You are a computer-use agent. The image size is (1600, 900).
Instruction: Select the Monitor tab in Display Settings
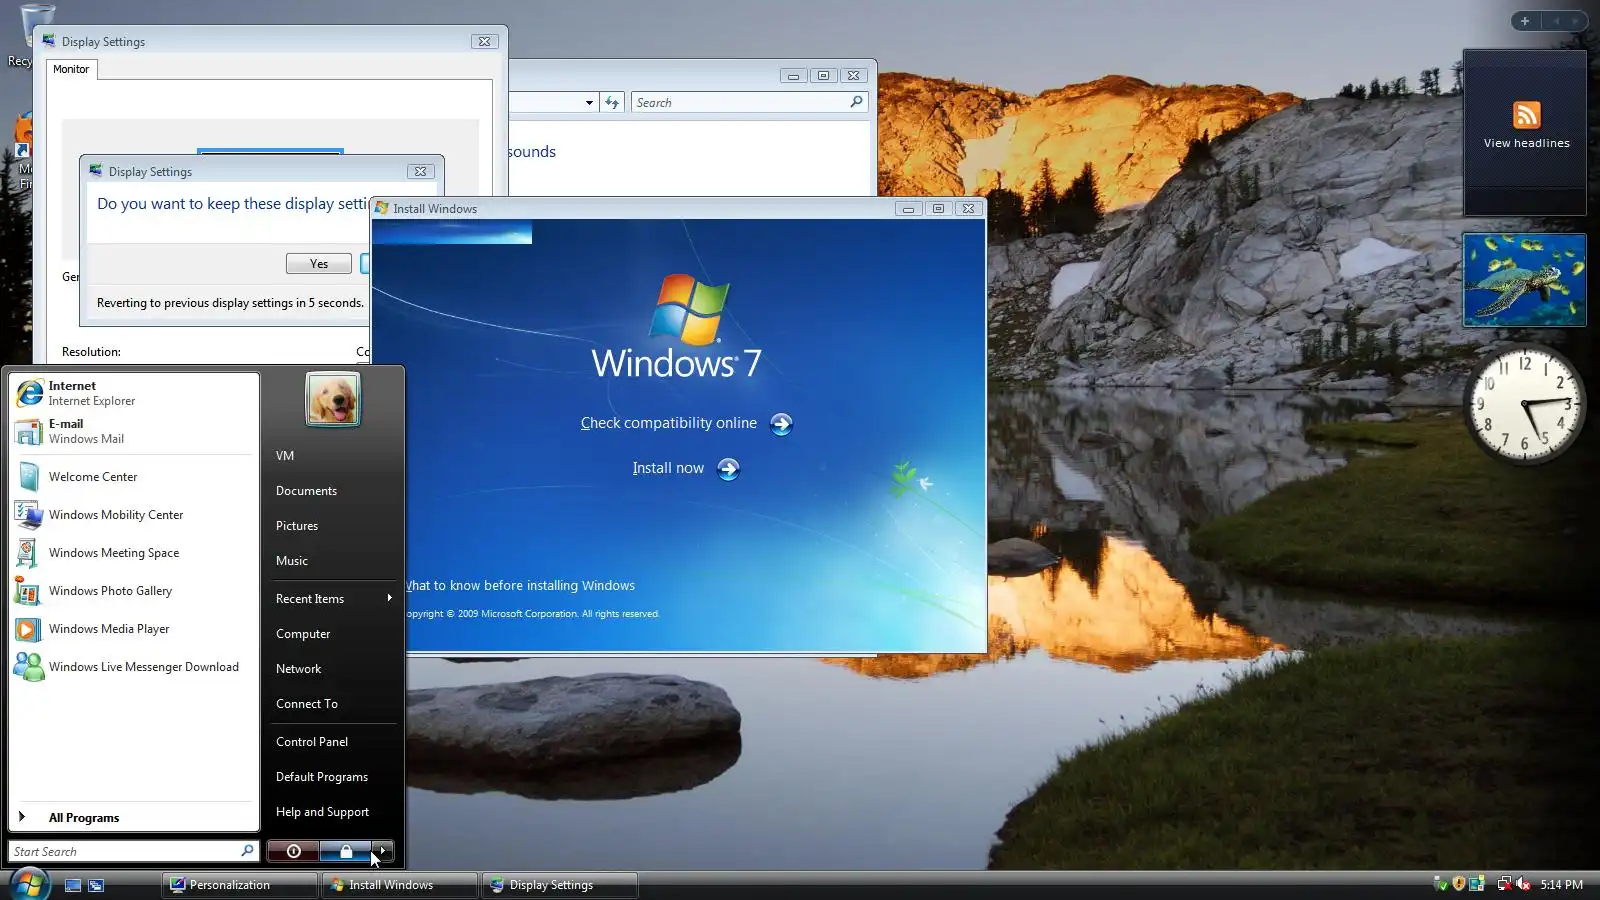[x=71, y=69]
